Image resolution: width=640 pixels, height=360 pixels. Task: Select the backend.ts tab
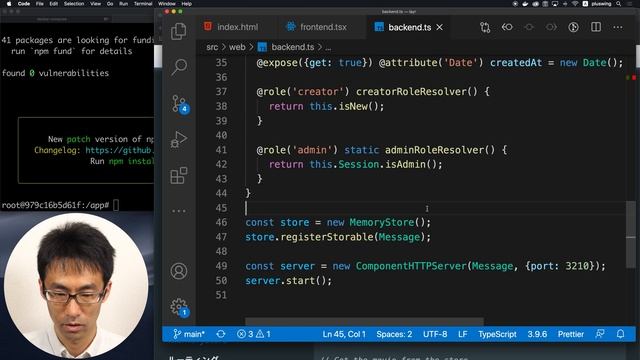click(x=409, y=27)
